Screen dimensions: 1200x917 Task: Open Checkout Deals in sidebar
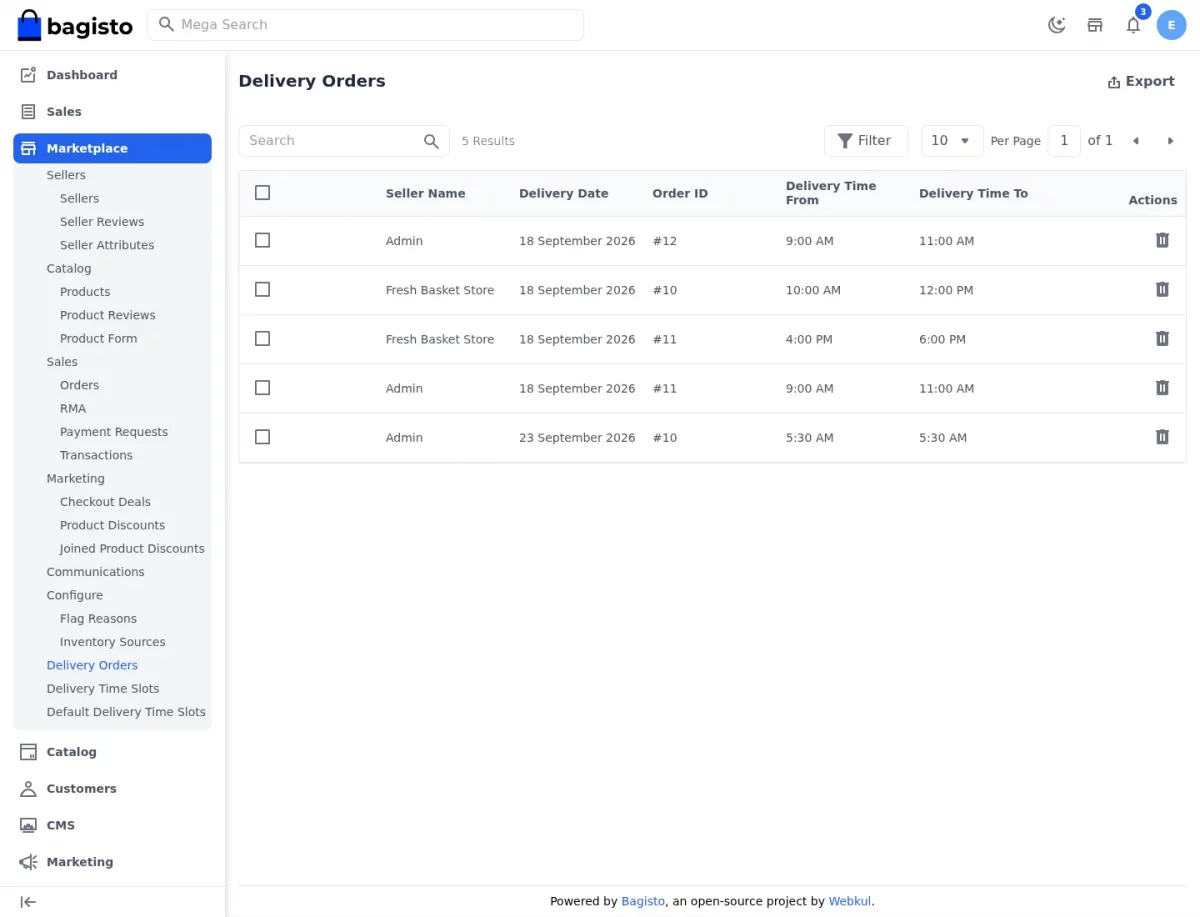point(105,502)
